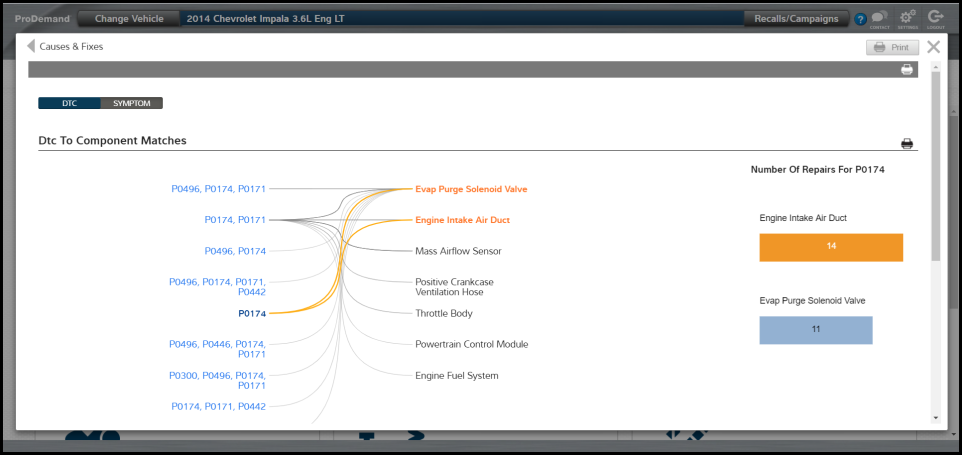Screen dimensions: 962x455
Task: Select Mass Airflow Sensor component
Action: tap(458, 251)
